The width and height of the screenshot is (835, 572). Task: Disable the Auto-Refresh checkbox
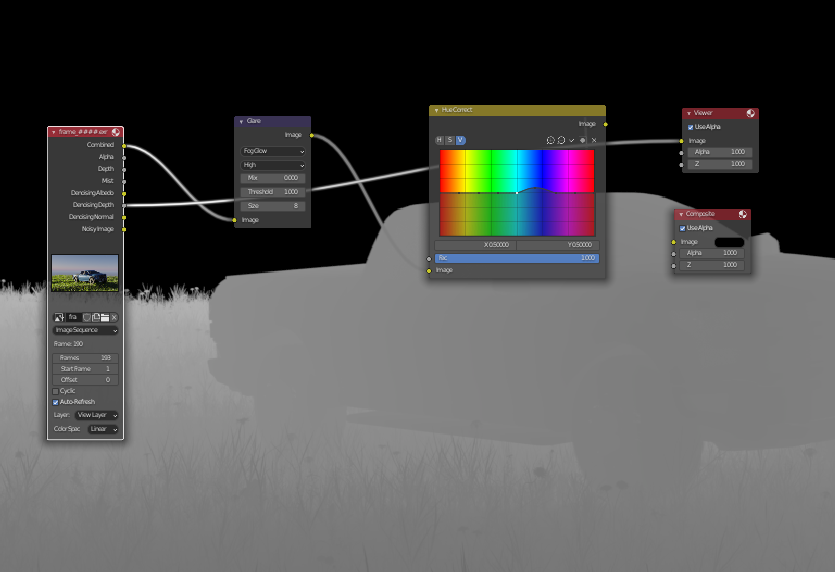pyautogui.click(x=55, y=403)
